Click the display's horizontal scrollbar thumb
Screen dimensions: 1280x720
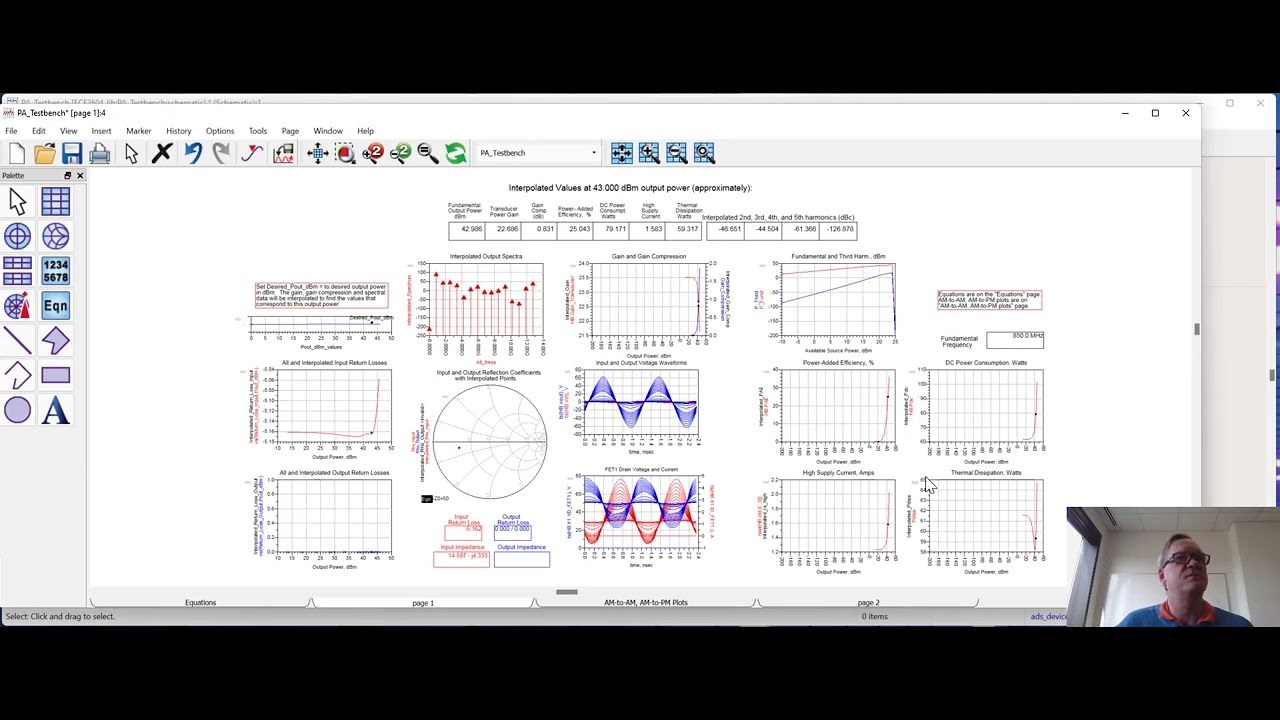click(567, 592)
